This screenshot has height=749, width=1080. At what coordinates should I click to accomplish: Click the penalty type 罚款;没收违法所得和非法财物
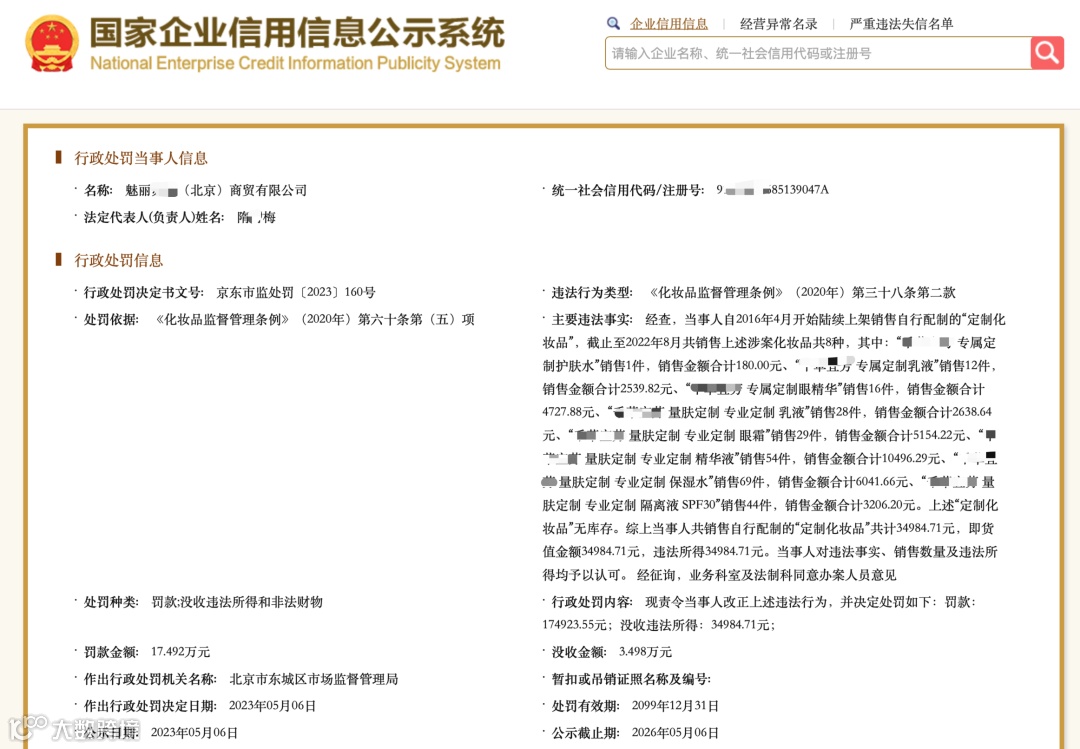[x=237, y=602]
